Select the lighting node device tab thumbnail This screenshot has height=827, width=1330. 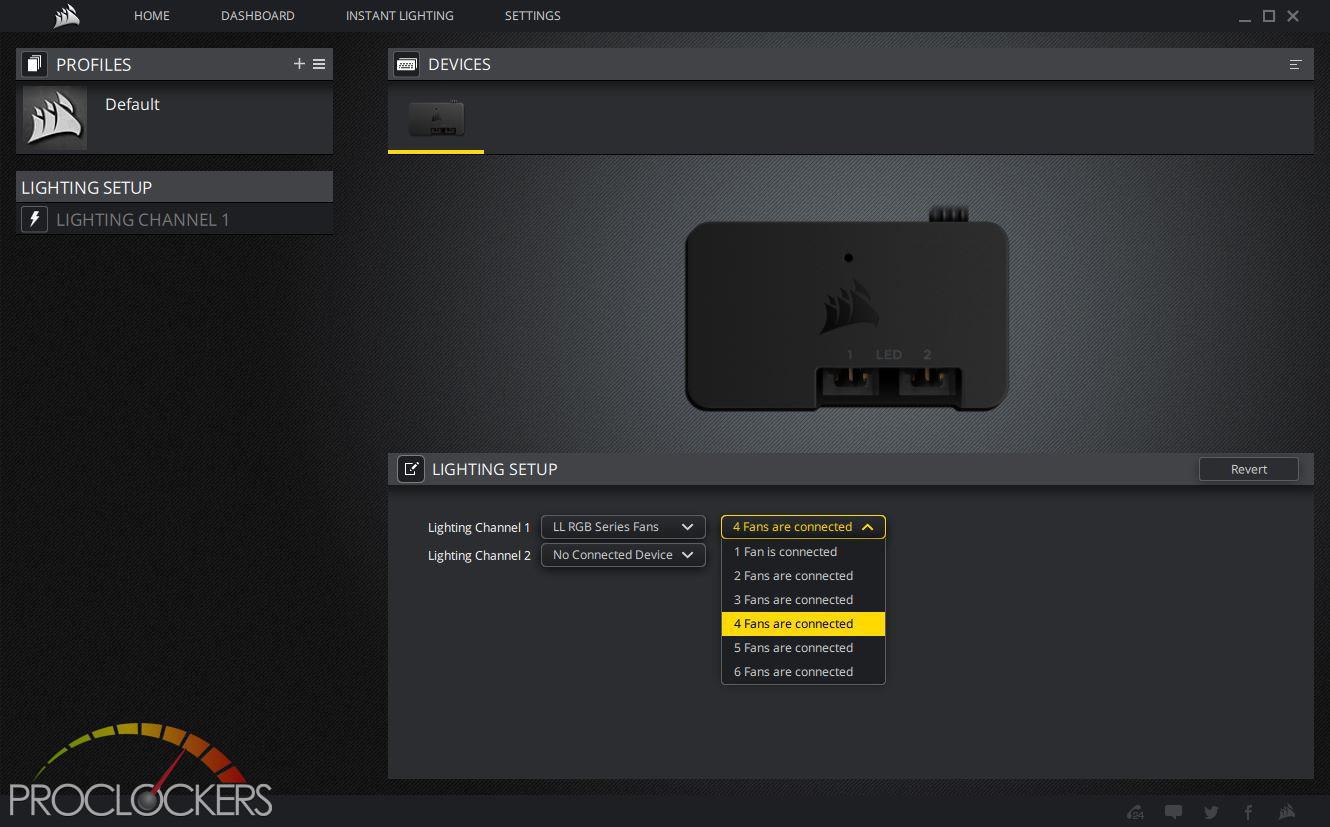tap(436, 118)
